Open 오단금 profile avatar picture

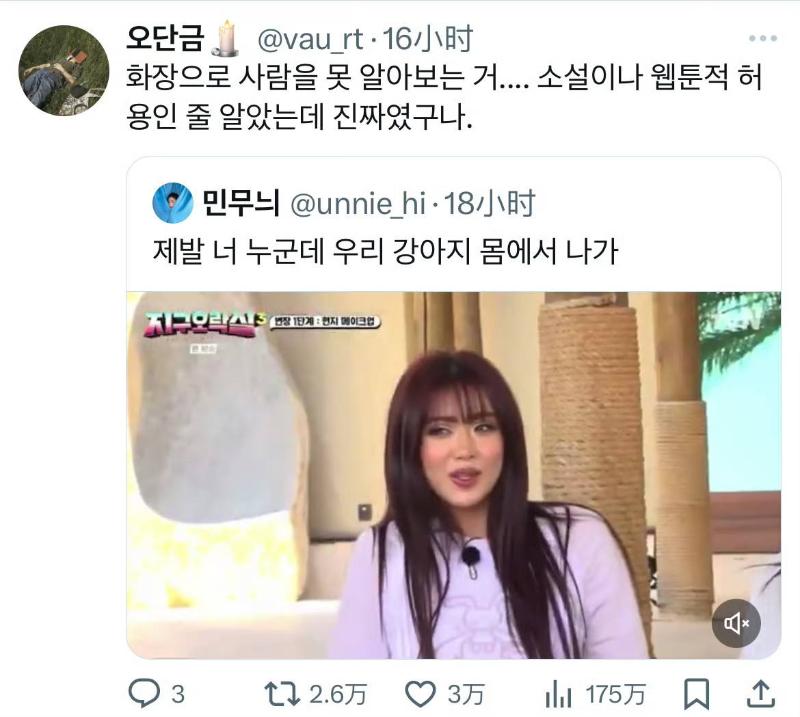[64, 70]
